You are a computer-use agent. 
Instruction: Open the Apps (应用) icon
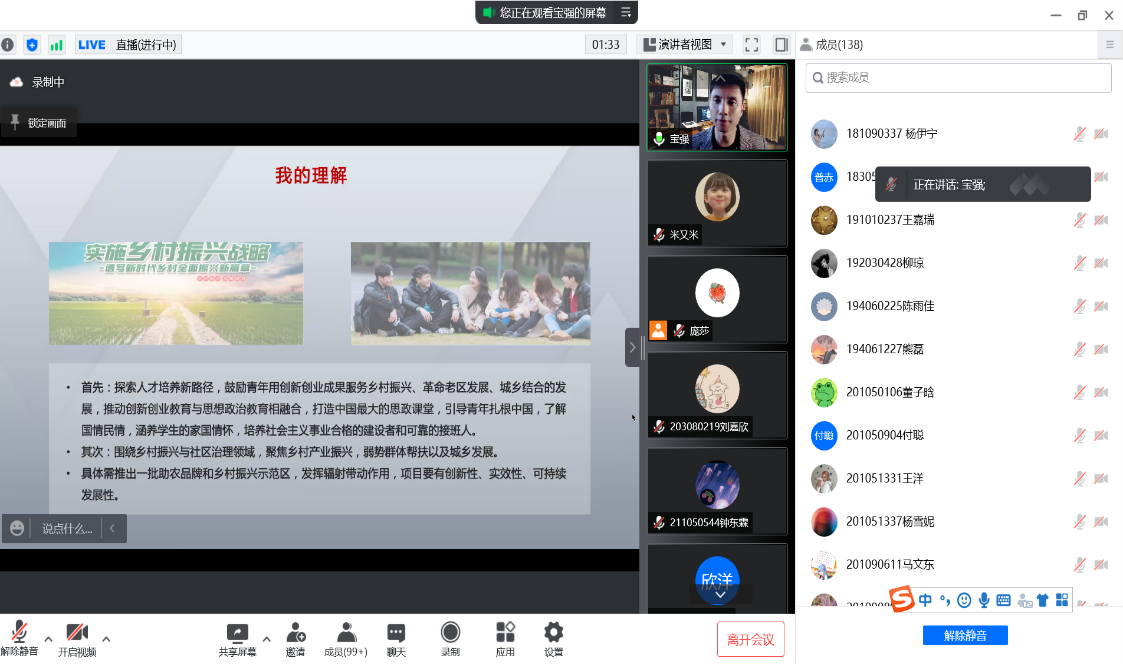(505, 638)
